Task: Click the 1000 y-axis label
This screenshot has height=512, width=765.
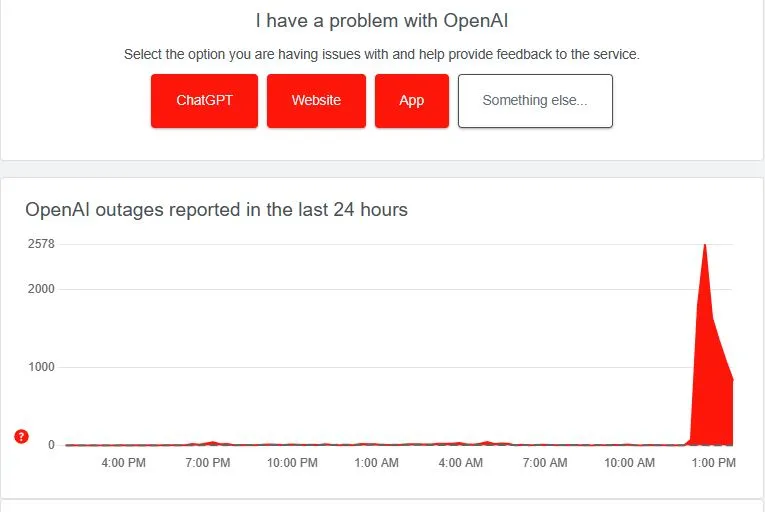Action: tap(41, 367)
